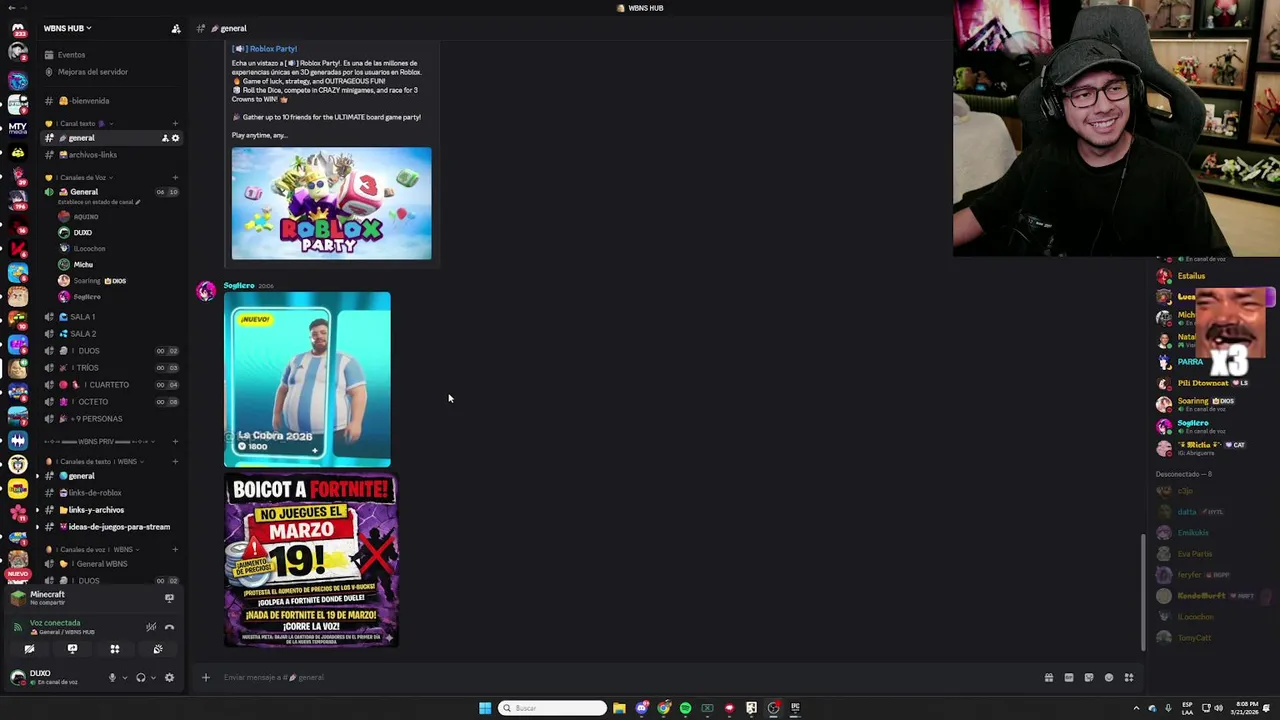Image resolution: width=1280 pixels, height=720 pixels.
Task: Click the Windows Start button
Action: (485, 708)
